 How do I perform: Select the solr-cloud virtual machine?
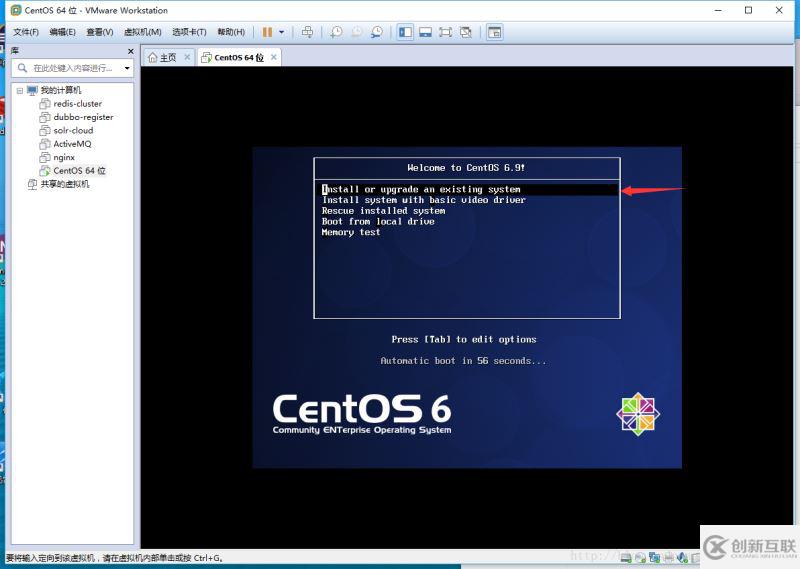73,130
